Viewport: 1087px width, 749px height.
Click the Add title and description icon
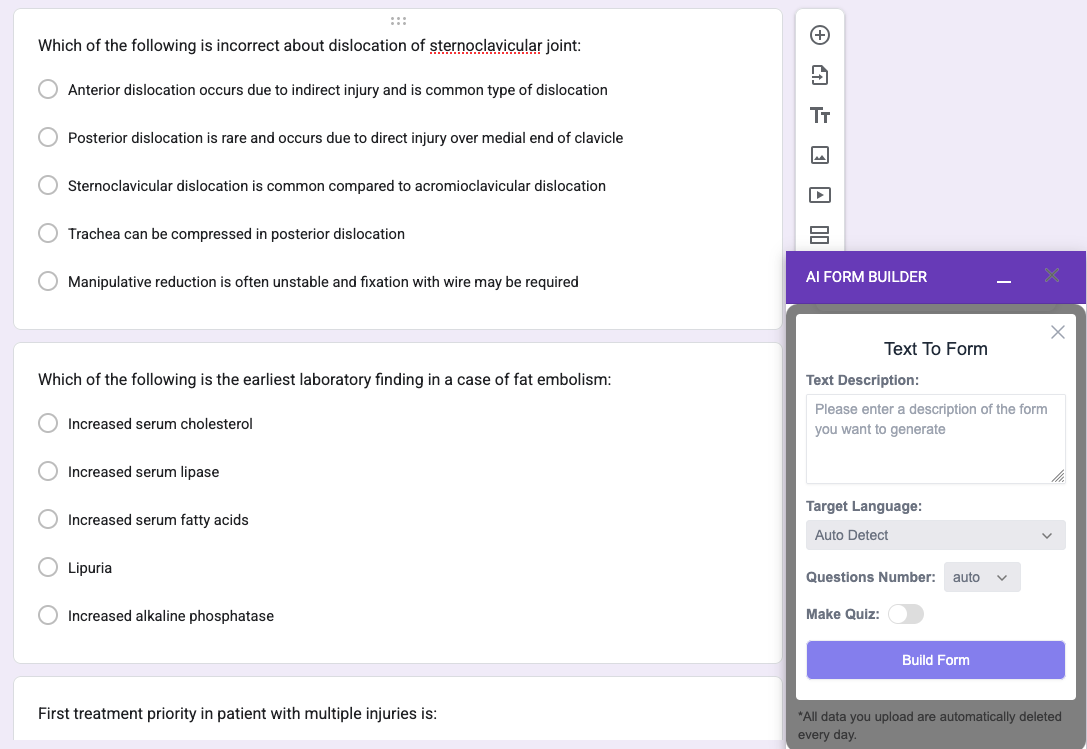(819, 115)
